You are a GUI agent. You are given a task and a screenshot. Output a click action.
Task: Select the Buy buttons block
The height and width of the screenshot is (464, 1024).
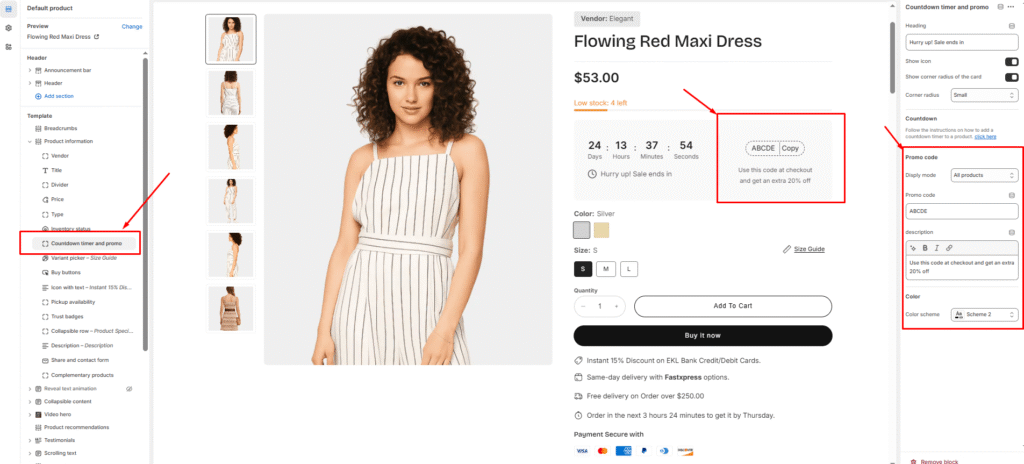click(x=66, y=272)
